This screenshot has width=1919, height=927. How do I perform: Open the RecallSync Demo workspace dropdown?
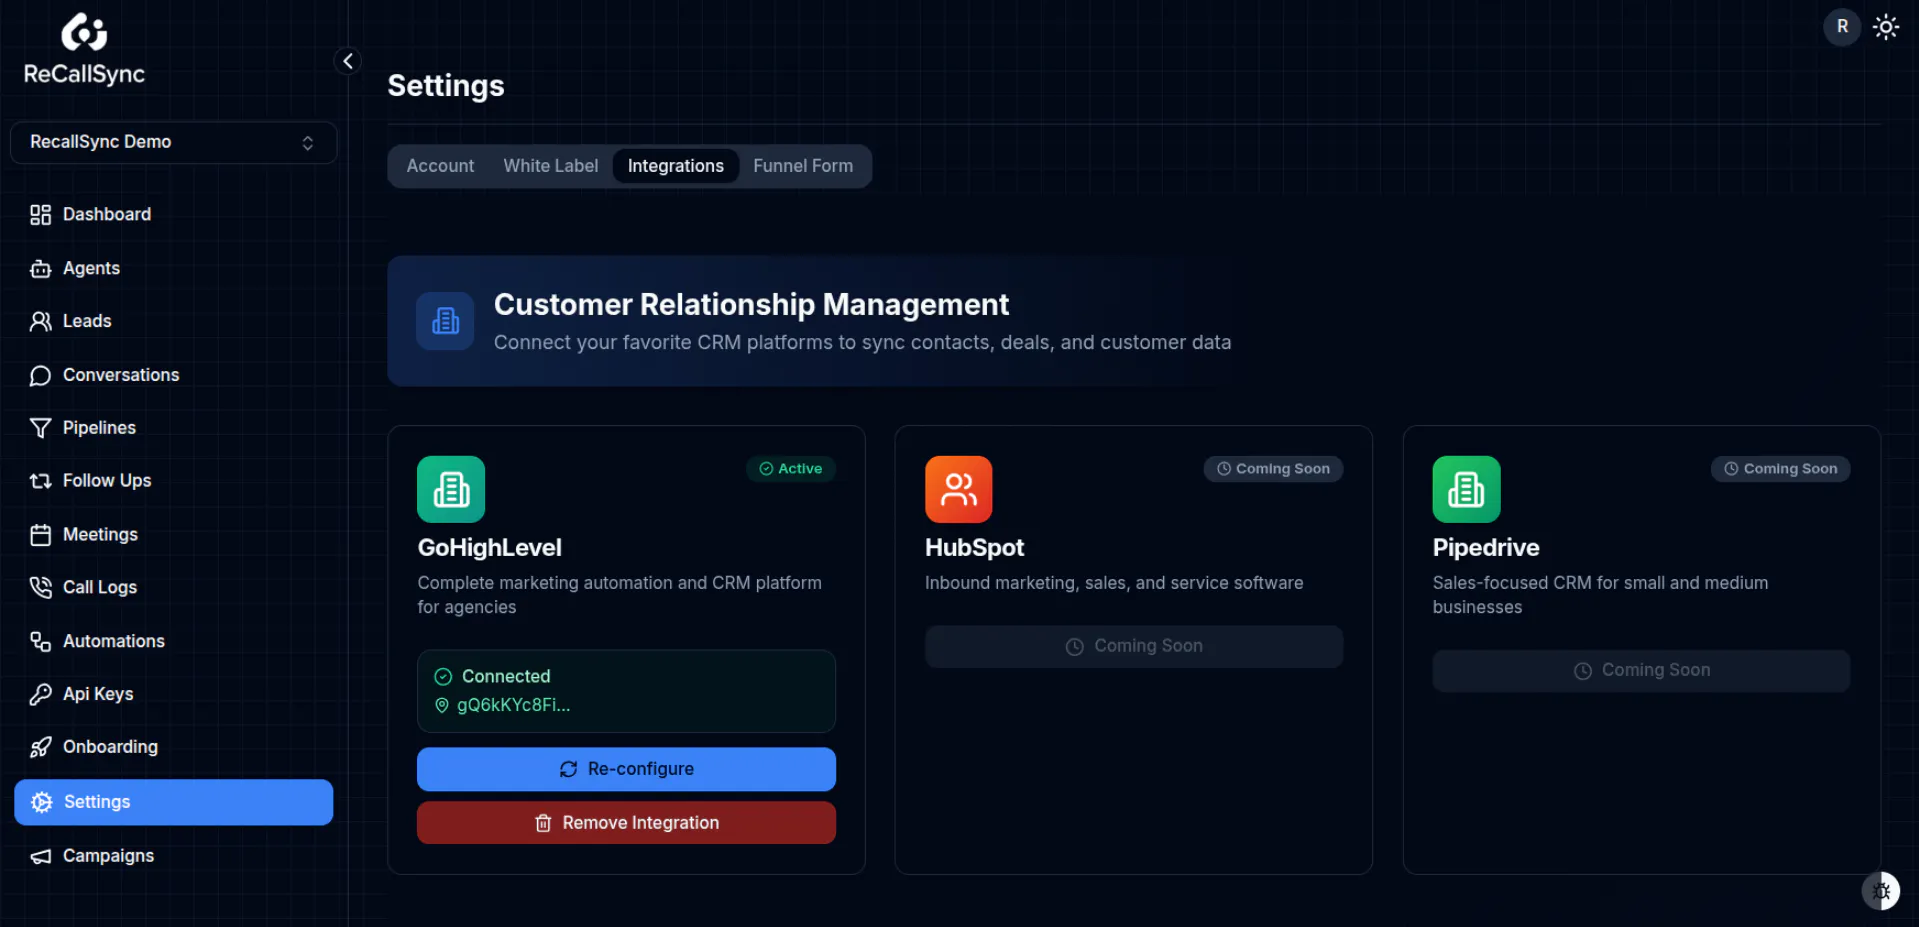[x=173, y=142]
